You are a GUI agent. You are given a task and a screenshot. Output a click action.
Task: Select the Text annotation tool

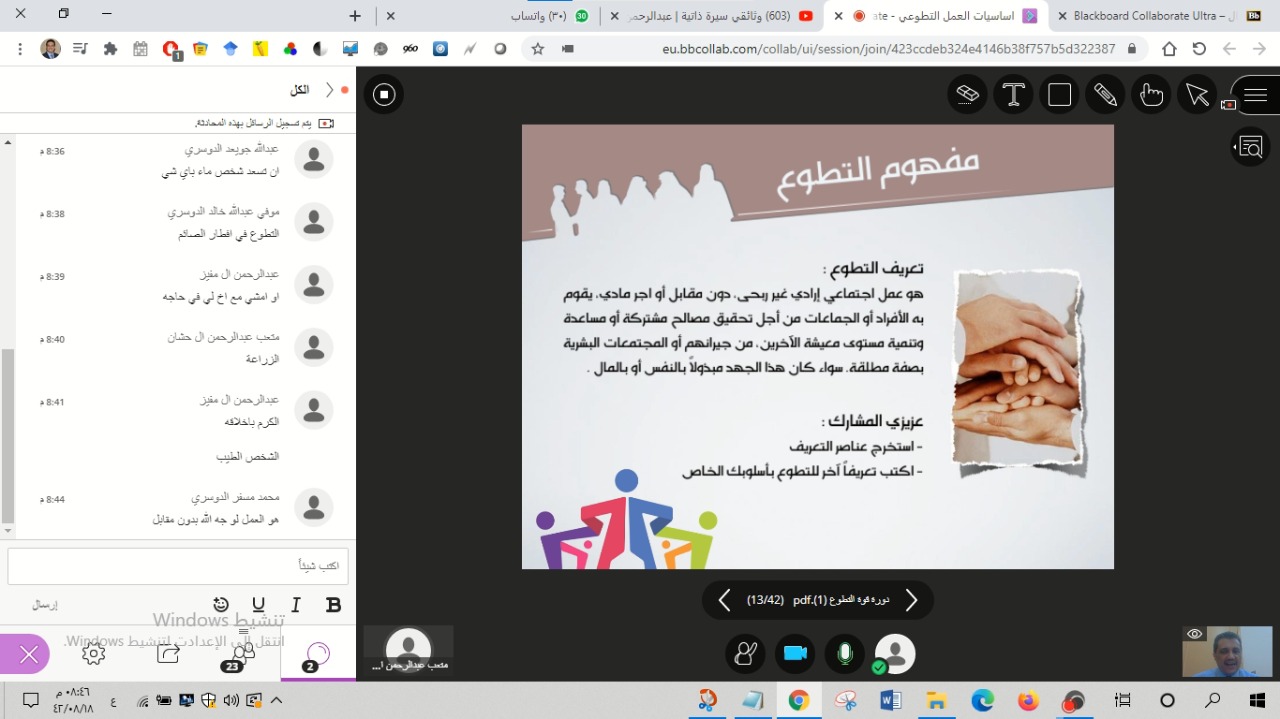(x=1013, y=95)
